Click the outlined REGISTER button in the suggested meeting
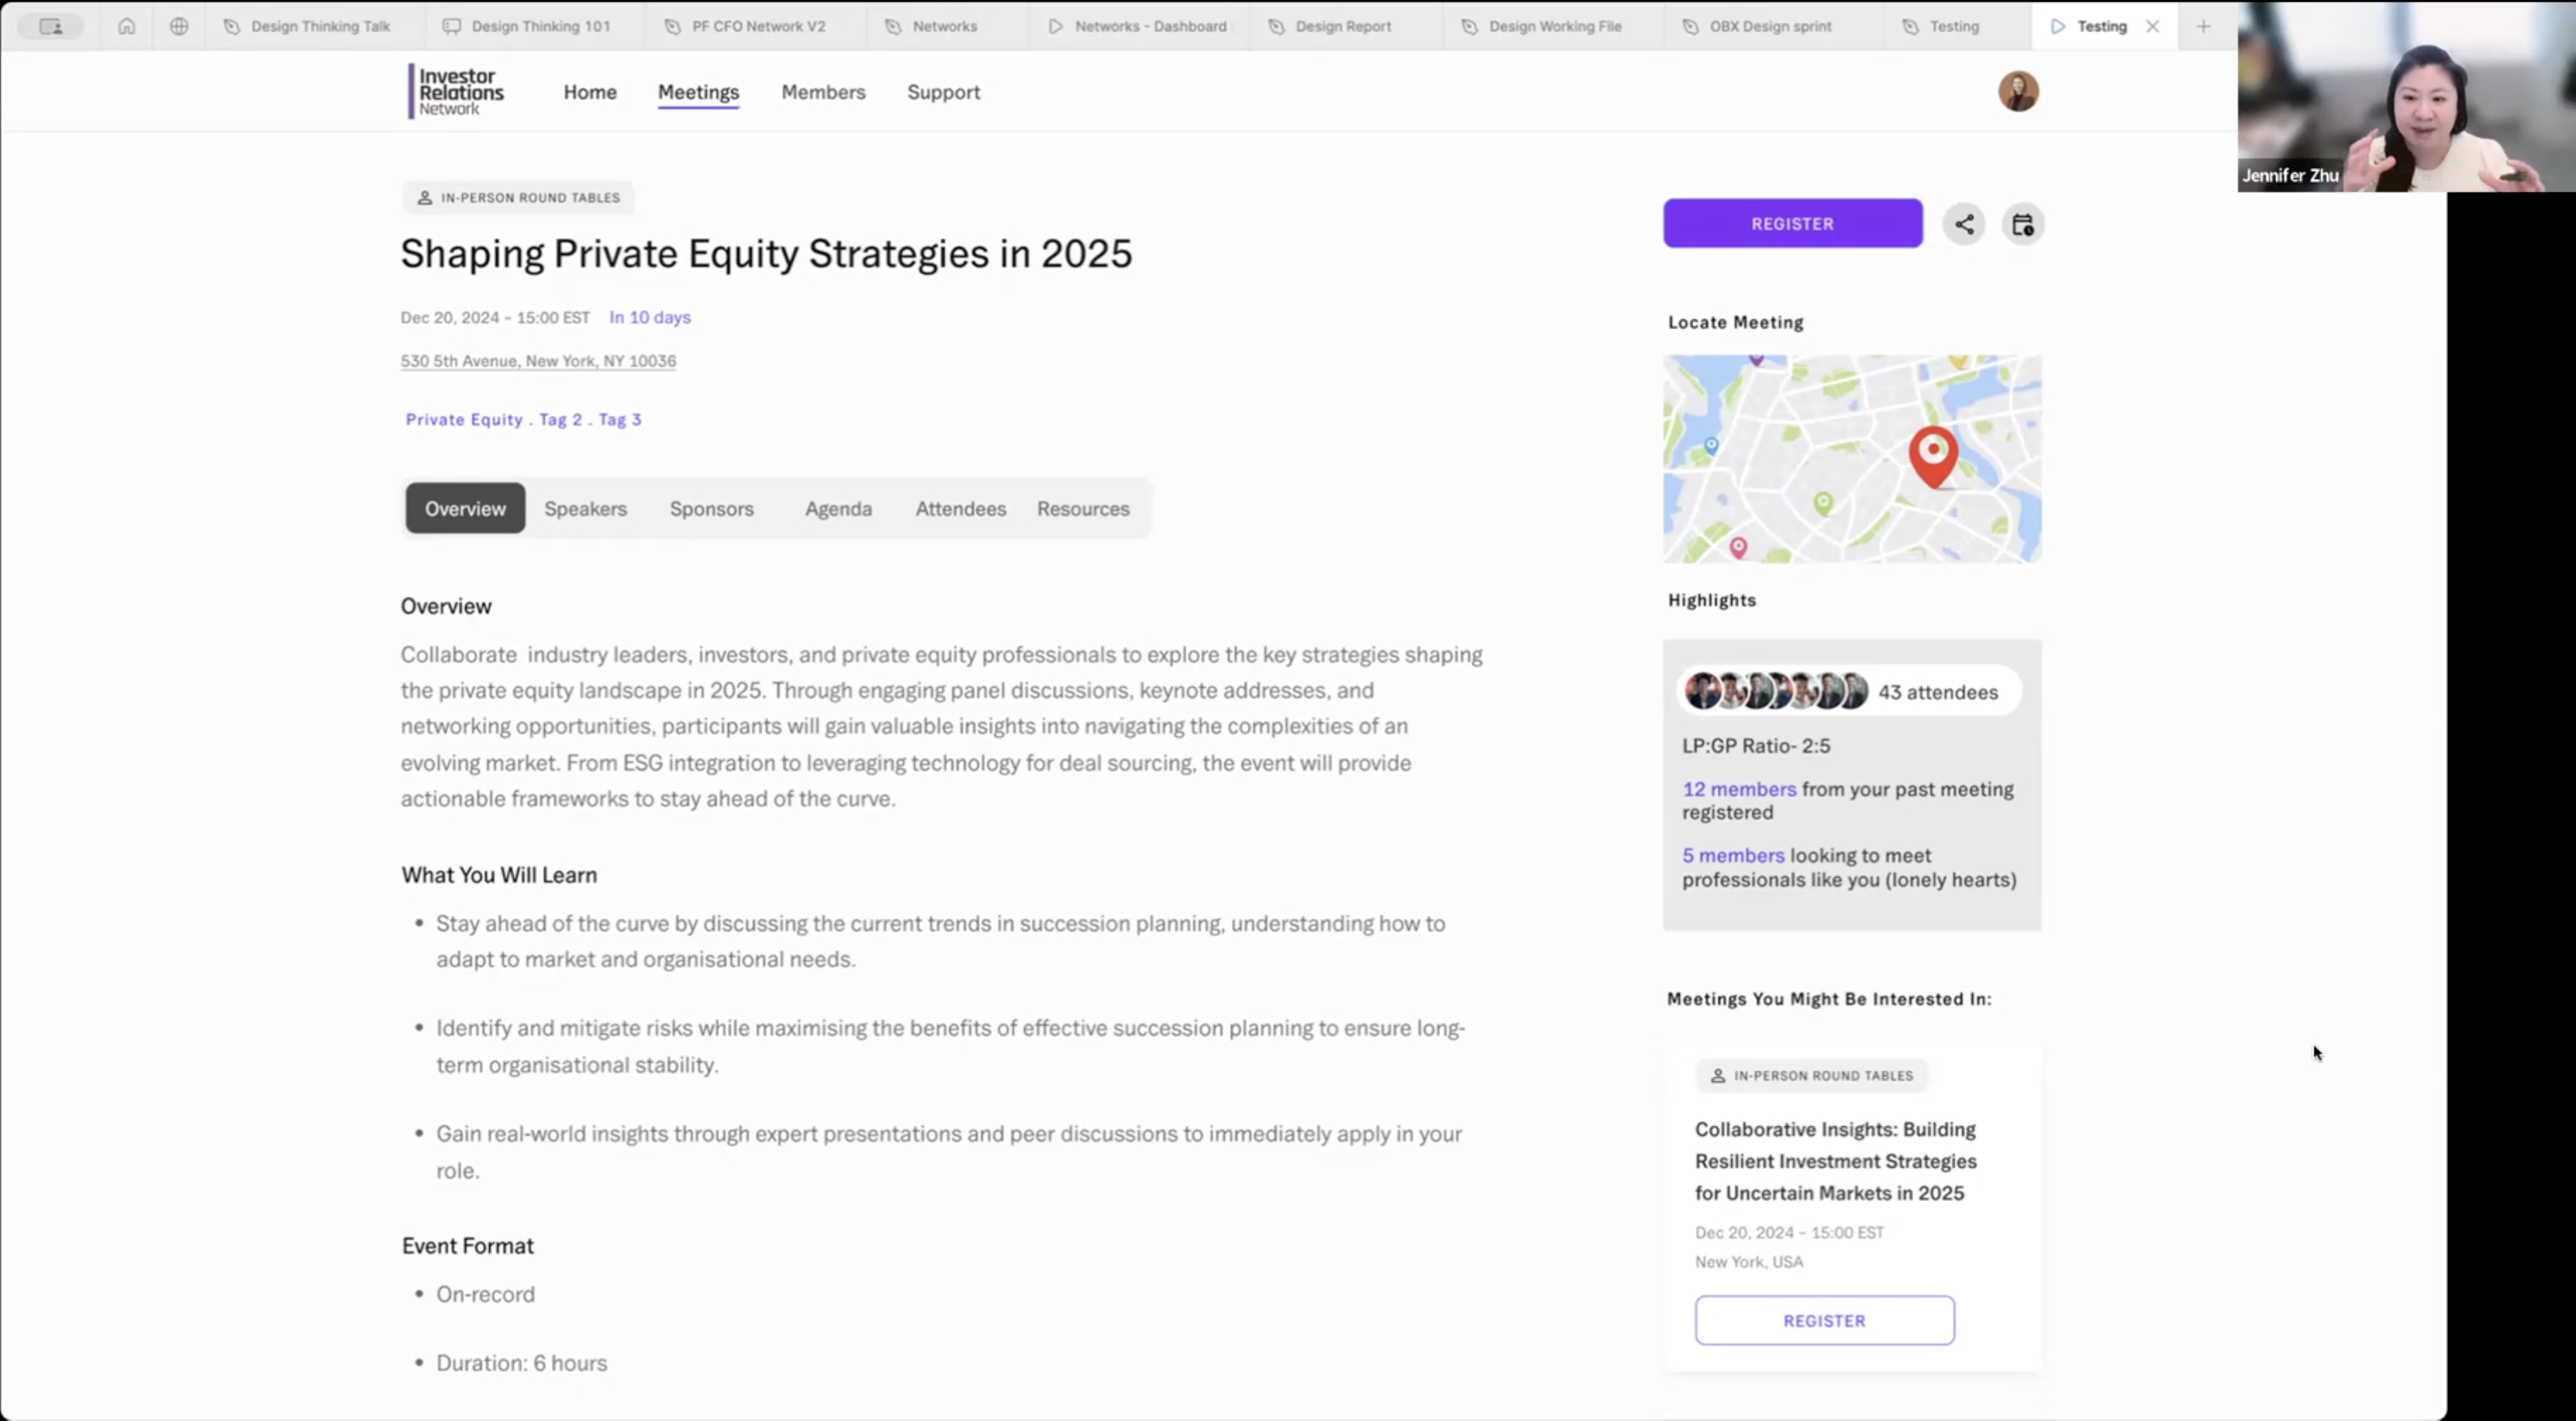2576x1421 pixels. [x=1824, y=1320]
